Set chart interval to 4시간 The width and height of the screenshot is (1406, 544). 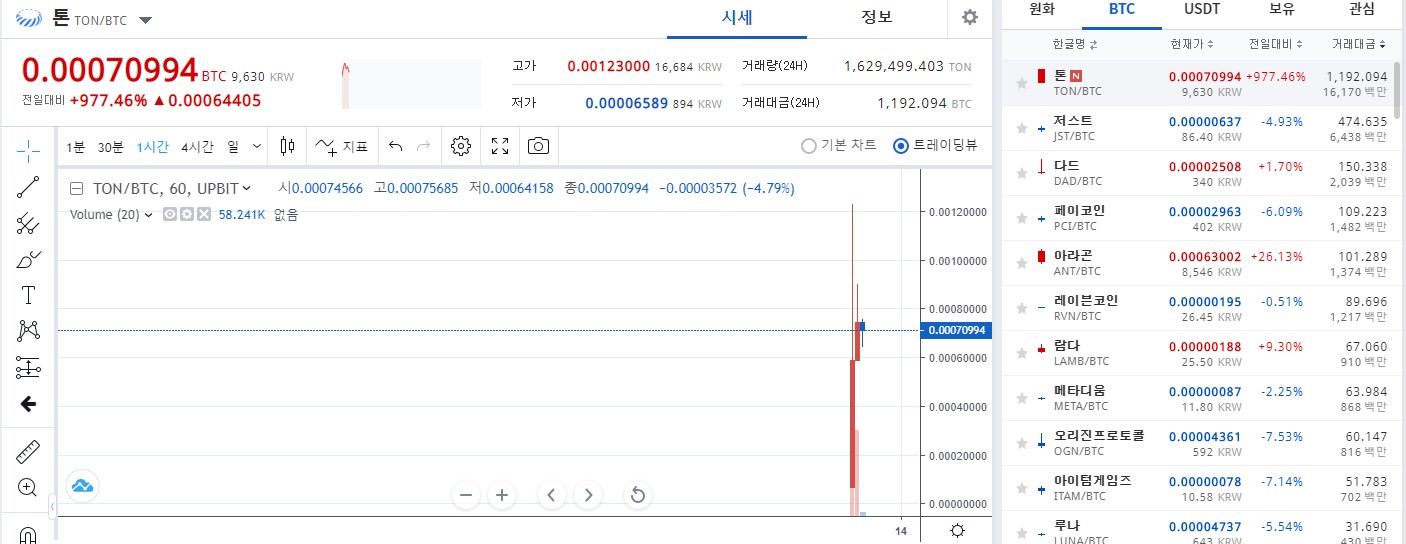pos(197,146)
